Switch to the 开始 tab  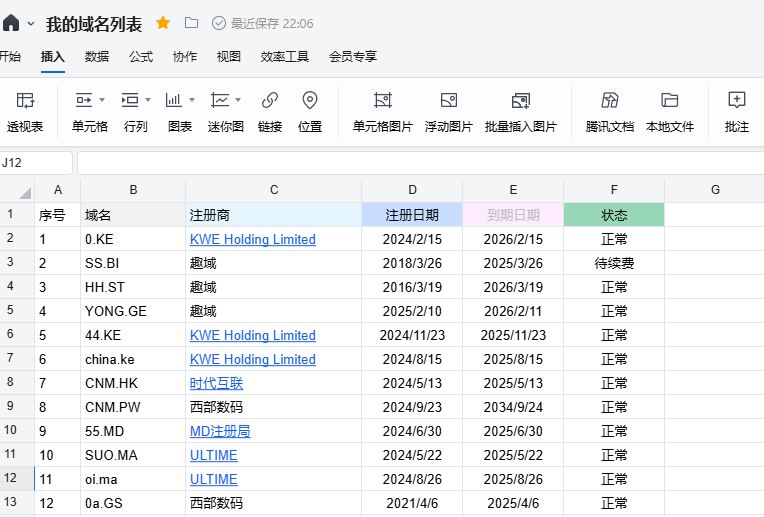[x=10, y=57]
